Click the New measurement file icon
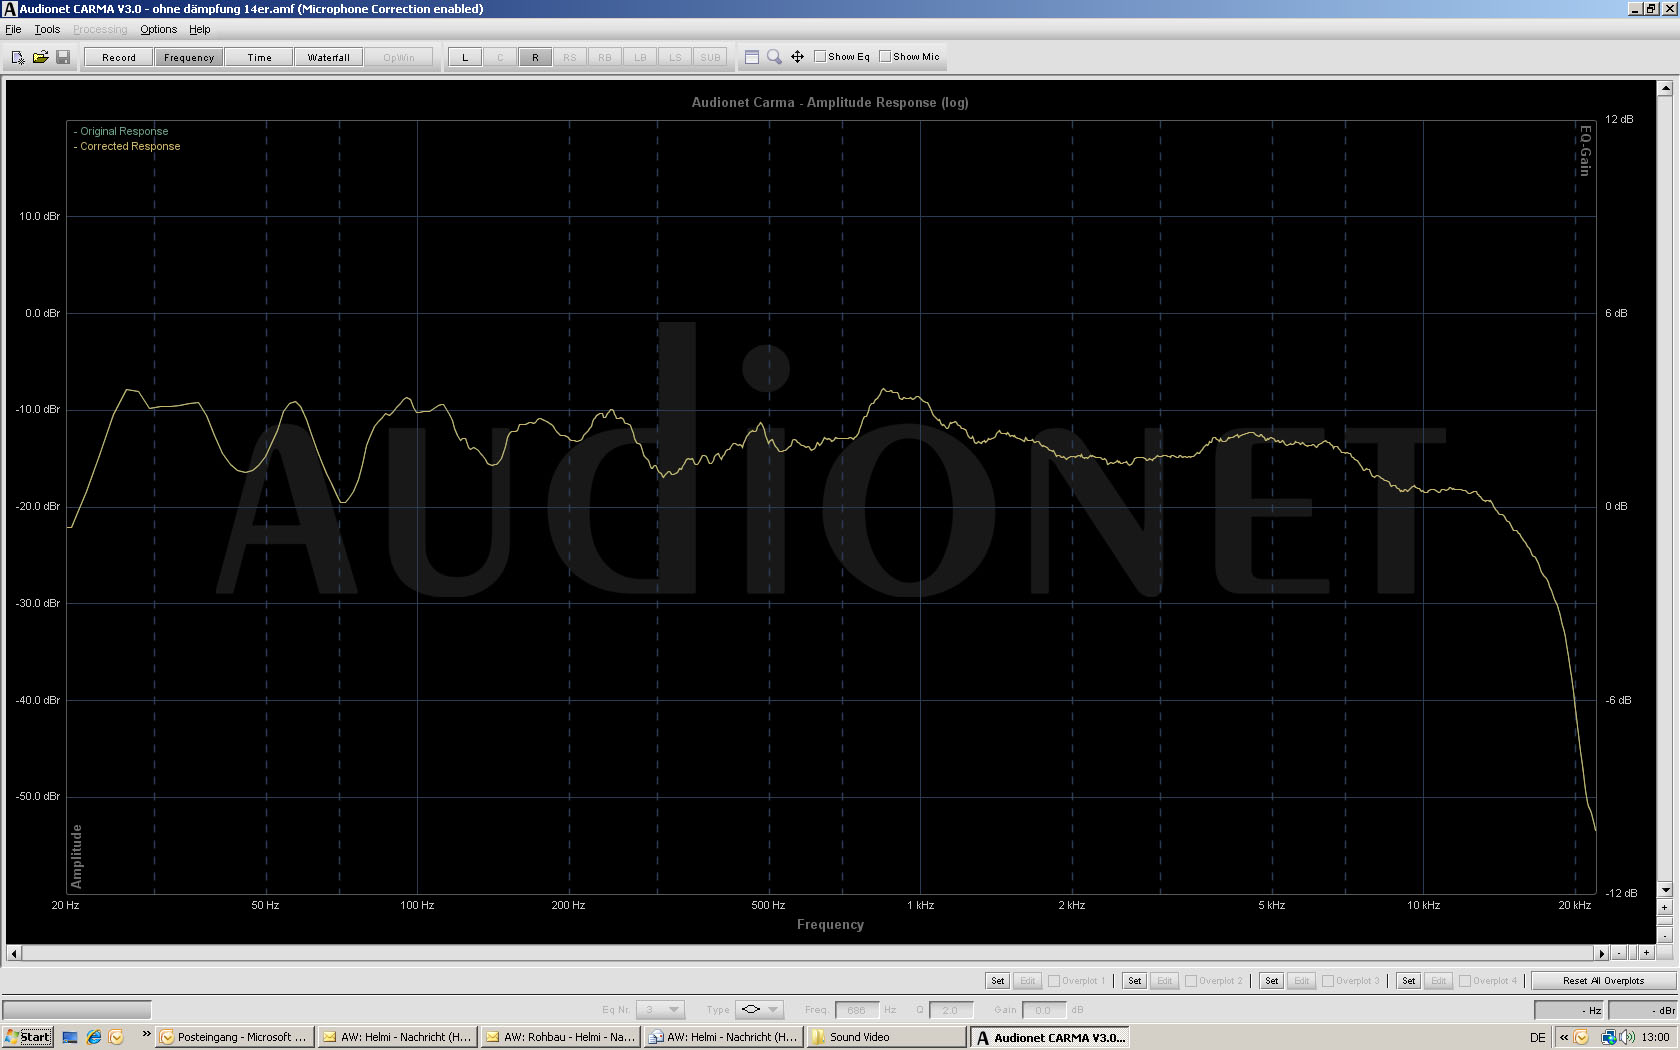The width and height of the screenshot is (1680, 1050). pyautogui.click(x=18, y=57)
